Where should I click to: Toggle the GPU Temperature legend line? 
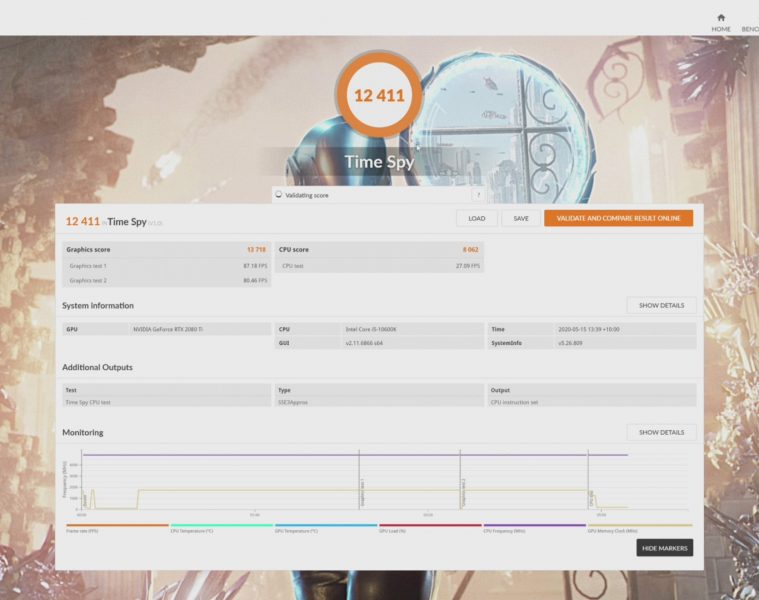(x=326, y=528)
